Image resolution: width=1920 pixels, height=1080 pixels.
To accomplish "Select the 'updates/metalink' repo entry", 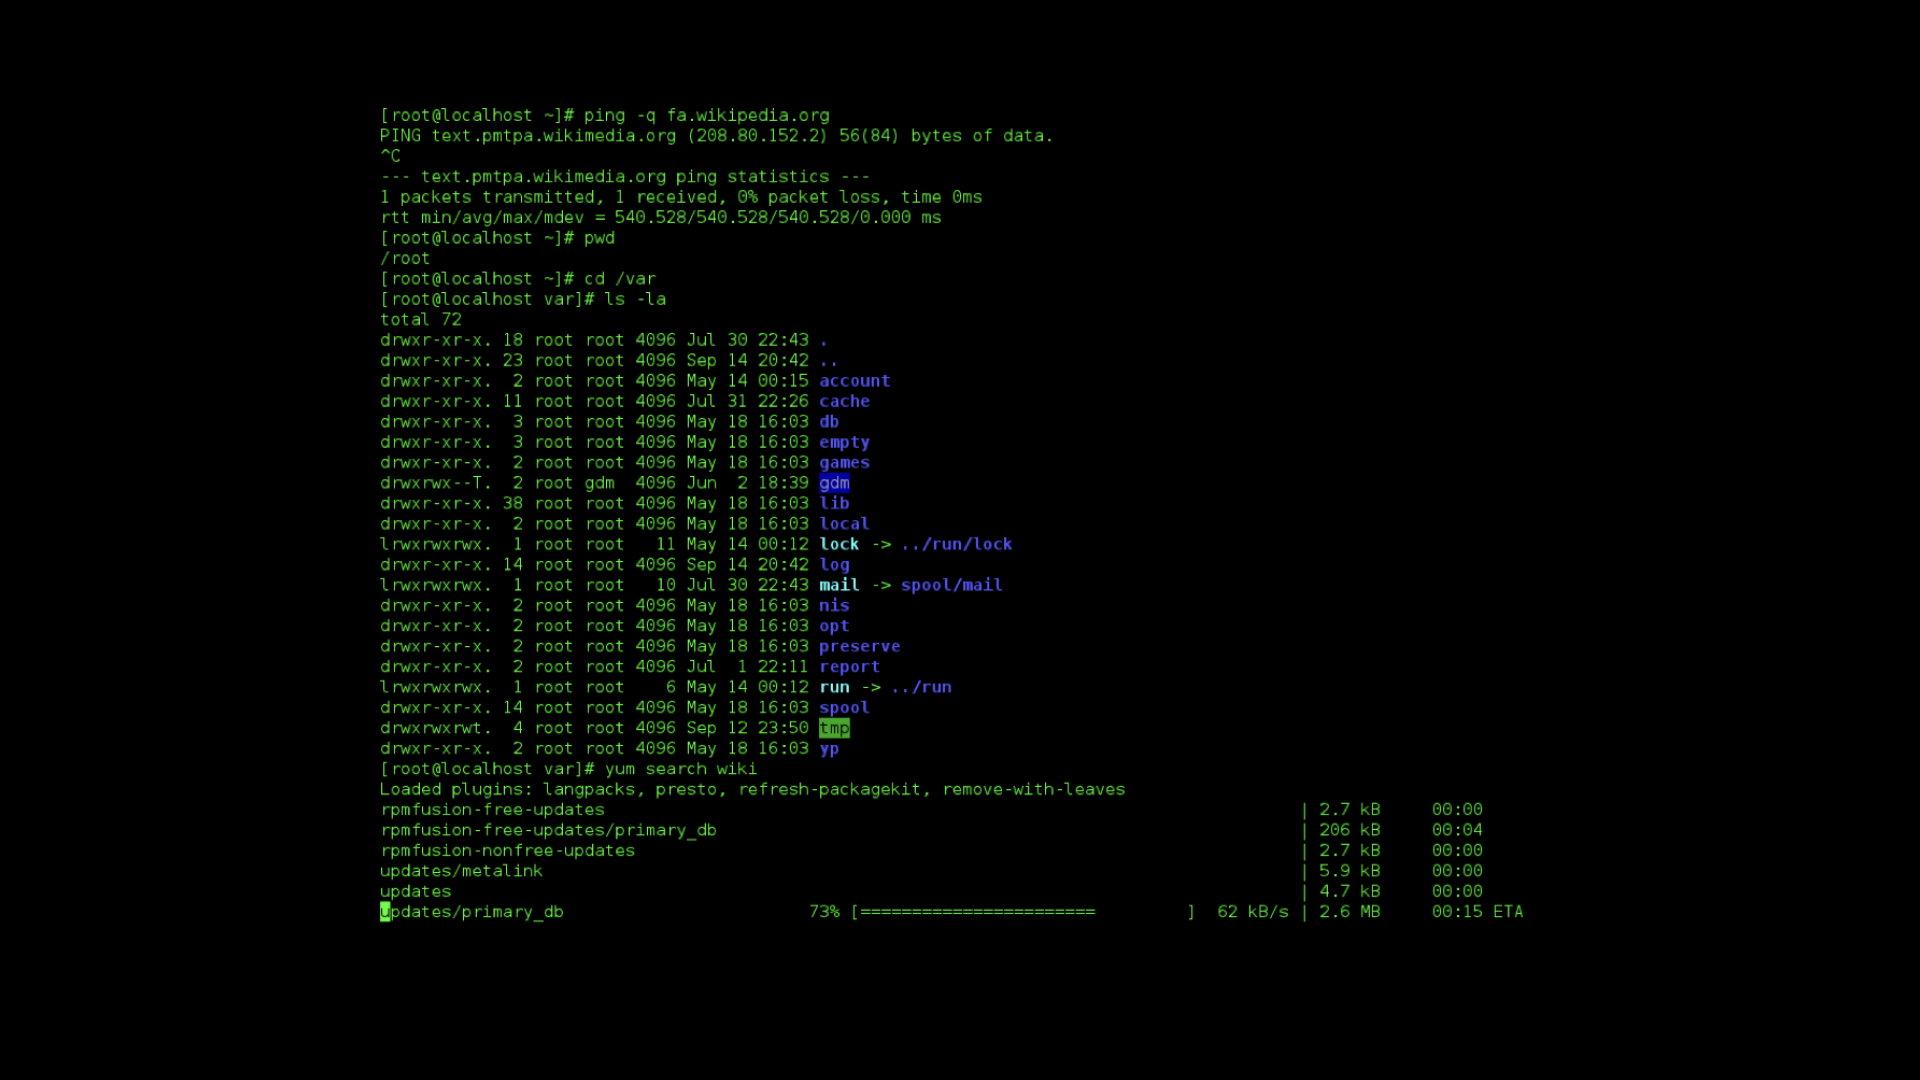I will (462, 870).
